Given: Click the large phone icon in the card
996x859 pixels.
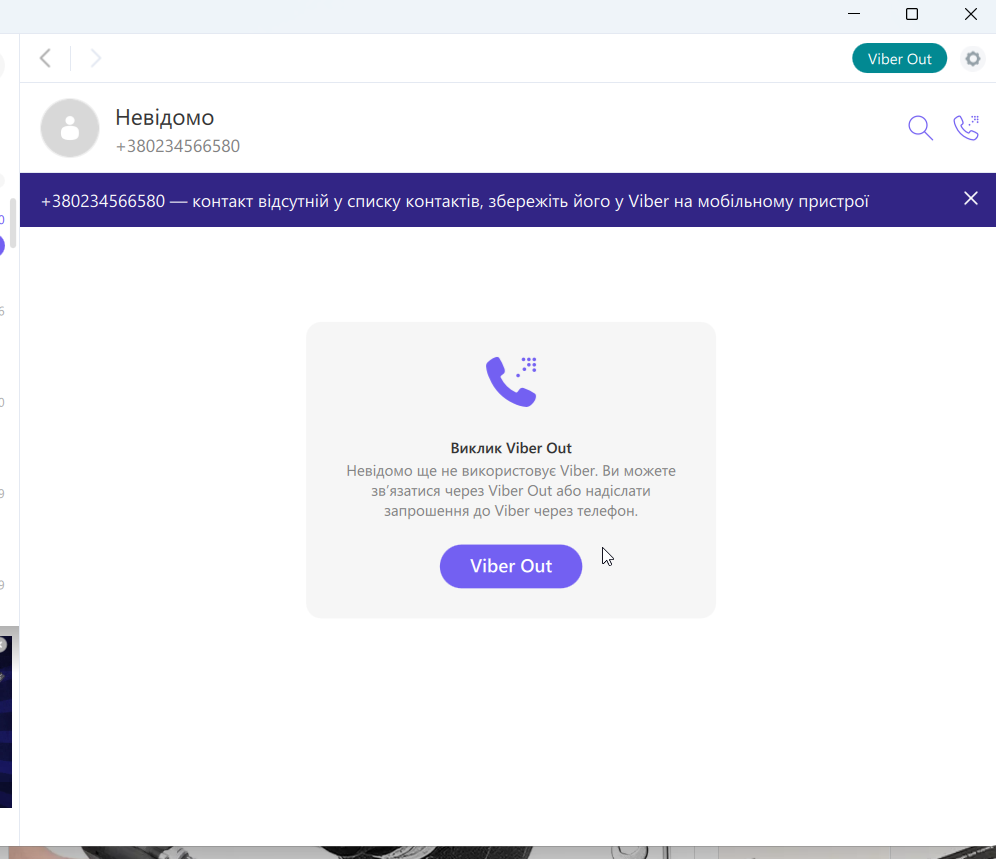Looking at the screenshot, I should pyautogui.click(x=511, y=381).
